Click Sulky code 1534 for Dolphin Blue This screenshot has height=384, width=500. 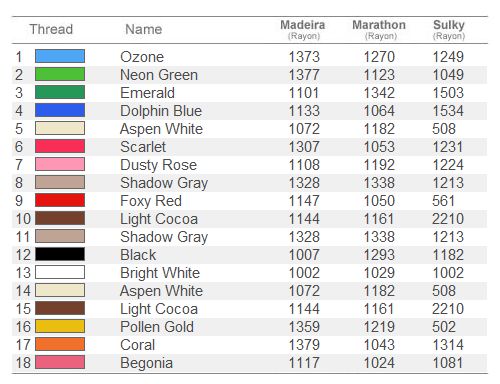[448, 111]
